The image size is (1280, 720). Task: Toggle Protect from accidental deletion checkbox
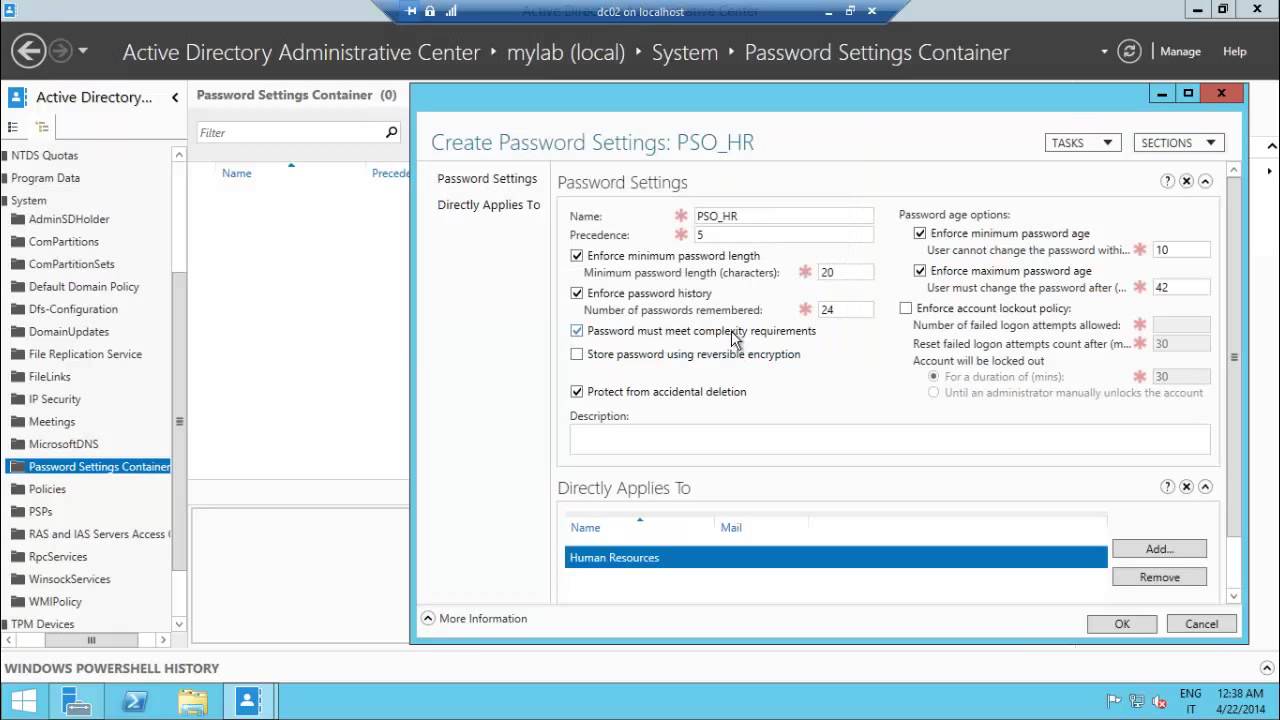click(x=576, y=392)
